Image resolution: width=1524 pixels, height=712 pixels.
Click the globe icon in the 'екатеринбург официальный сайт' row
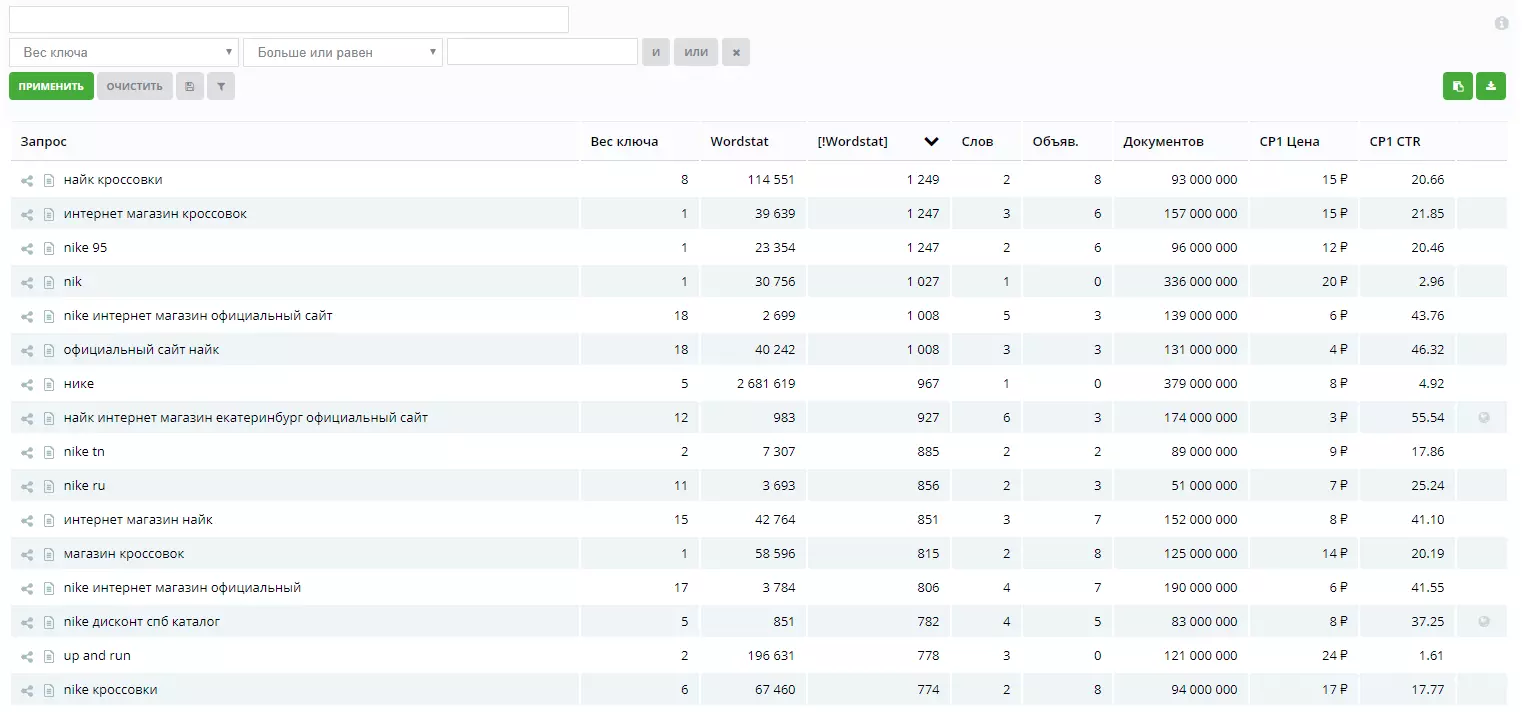[x=1484, y=418]
